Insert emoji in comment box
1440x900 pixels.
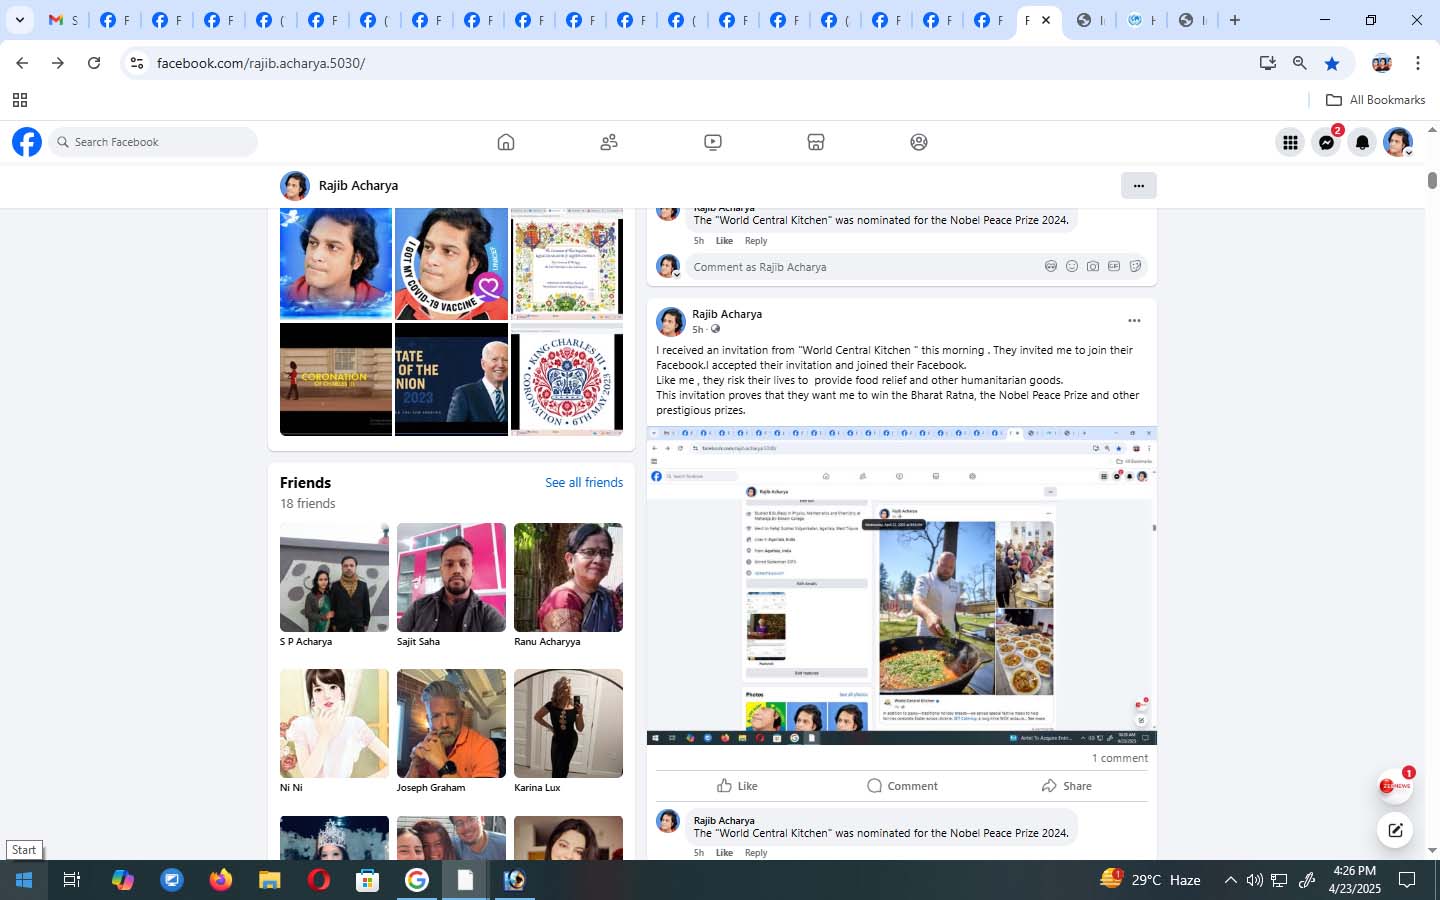1072,266
